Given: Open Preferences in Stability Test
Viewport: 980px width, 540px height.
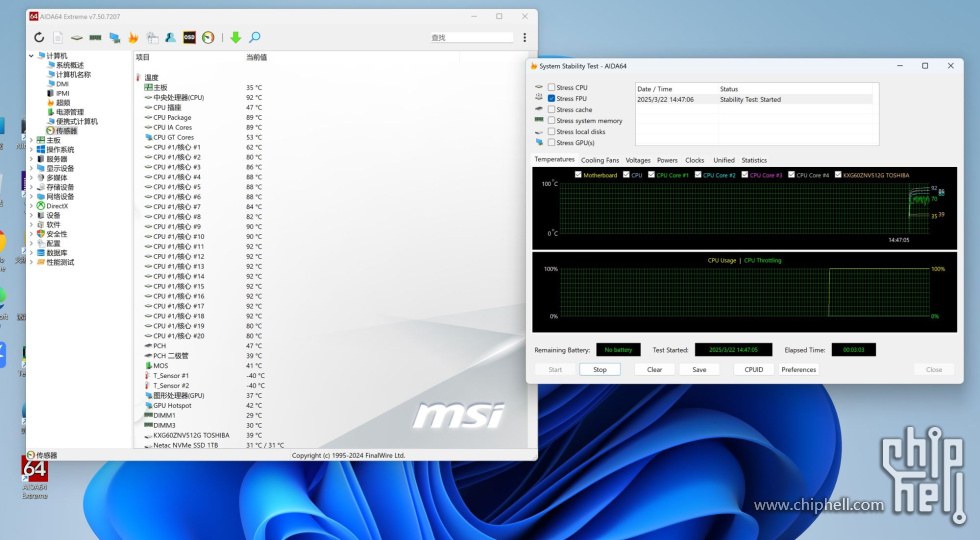Looking at the screenshot, I should click(x=798, y=369).
